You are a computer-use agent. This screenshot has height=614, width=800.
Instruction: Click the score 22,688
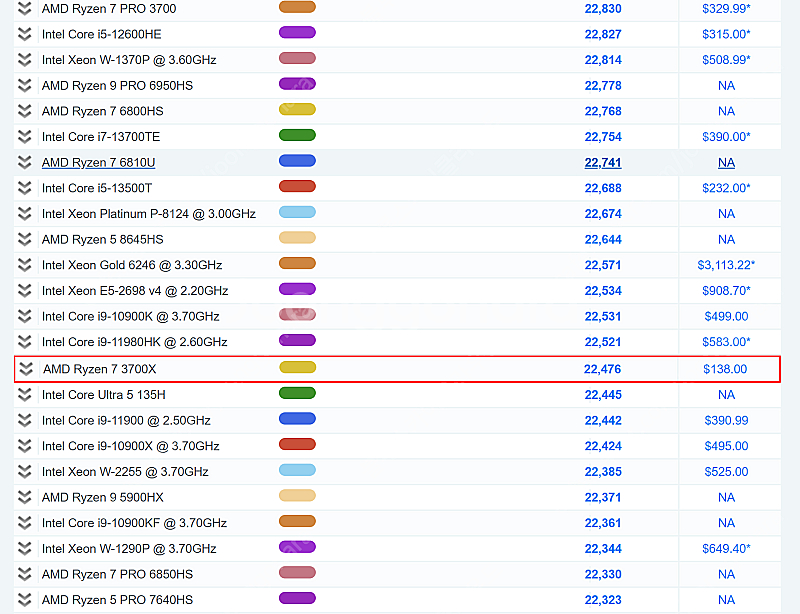(603, 188)
